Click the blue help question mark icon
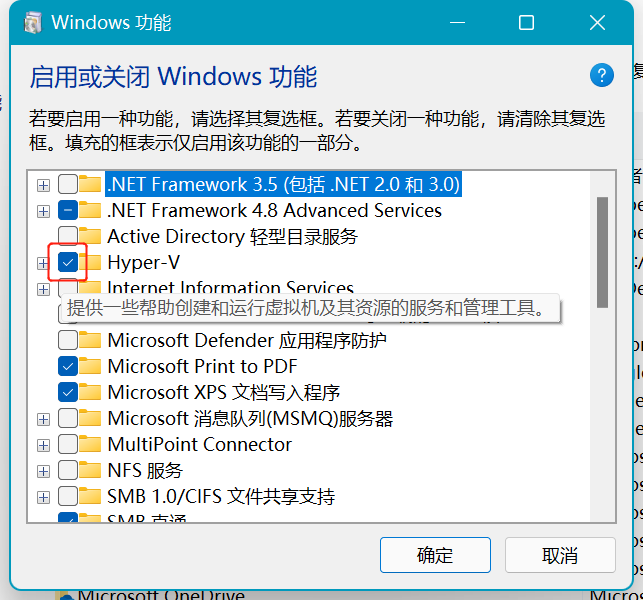Screen dimensions: 643x600 [601, 75]
